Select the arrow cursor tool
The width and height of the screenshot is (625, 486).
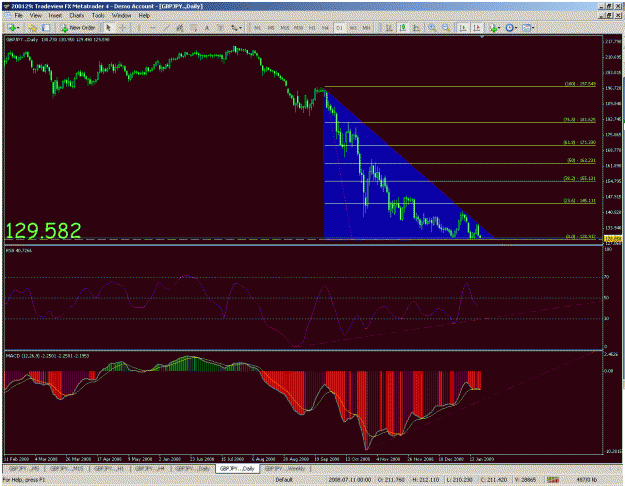(108, 28)
